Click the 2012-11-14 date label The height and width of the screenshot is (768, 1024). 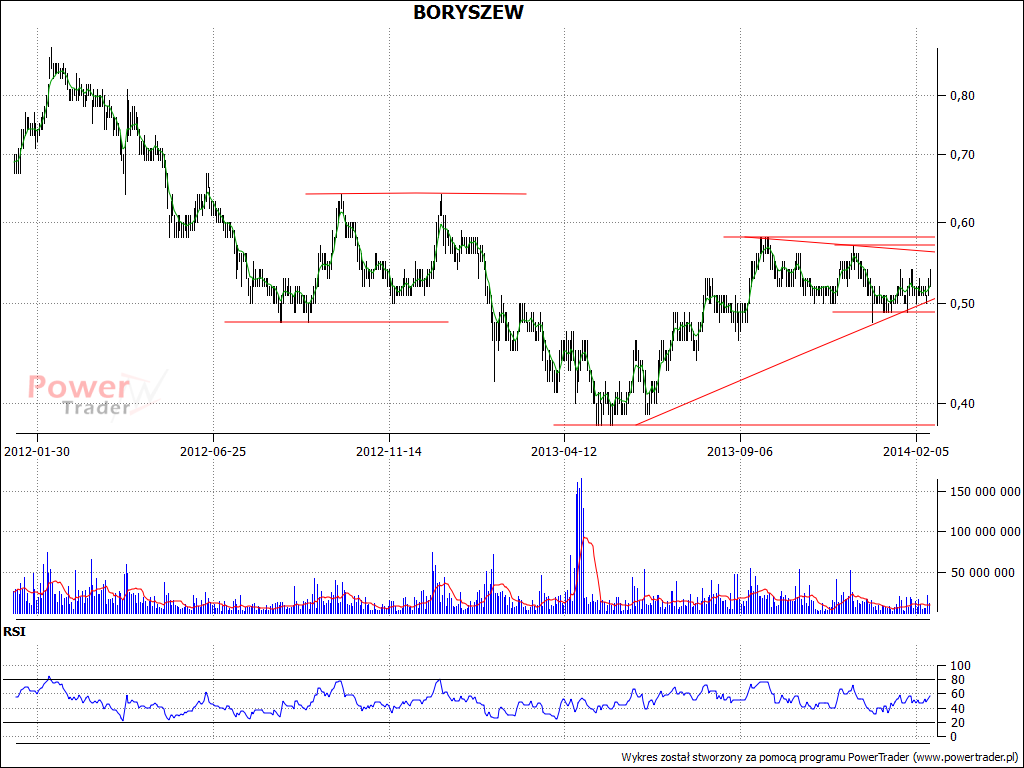pyautogui.click(x=389, y=451)
